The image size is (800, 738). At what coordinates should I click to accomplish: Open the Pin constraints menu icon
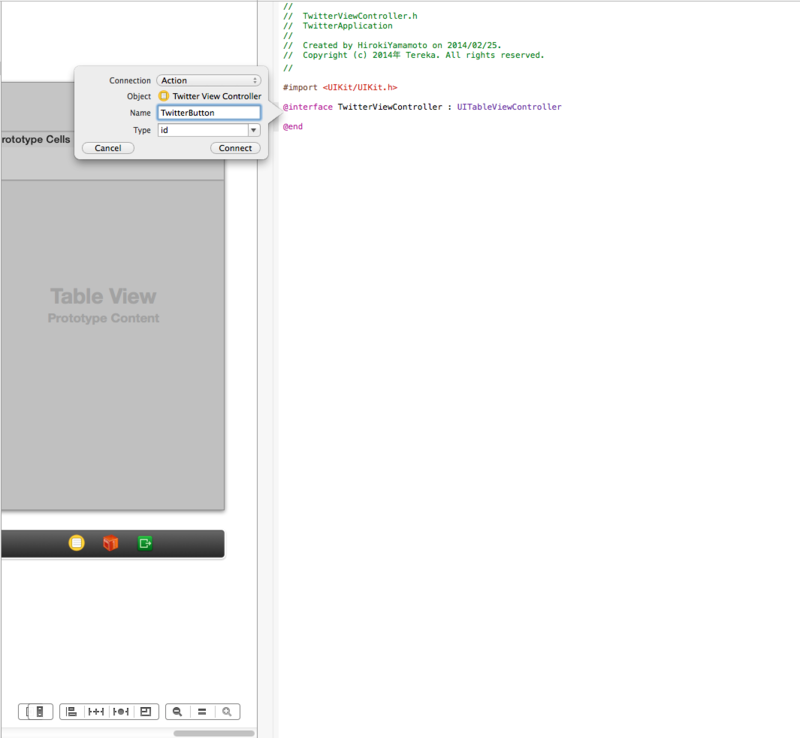pos(96,711)
